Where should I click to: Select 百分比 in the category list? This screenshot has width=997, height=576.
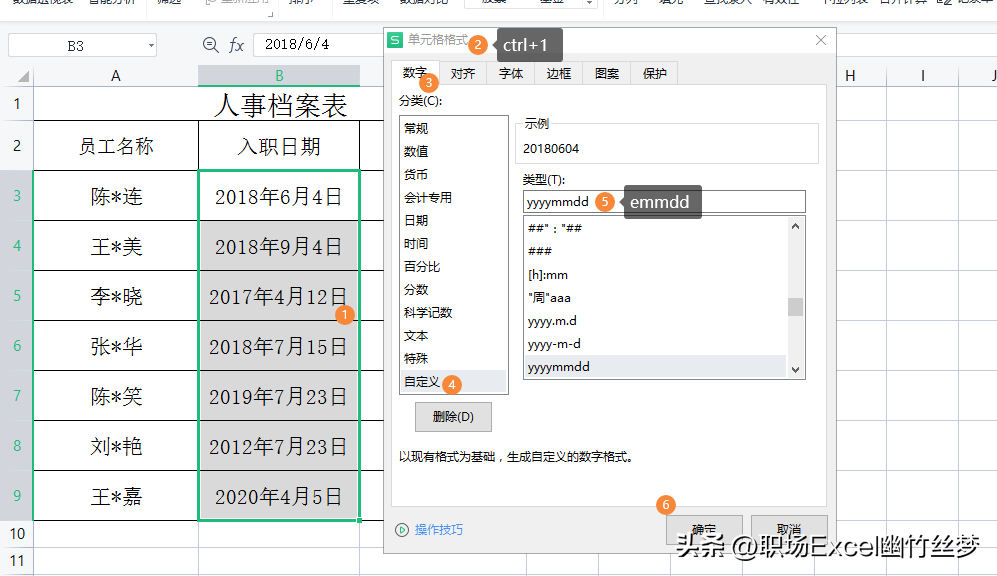click(453, 266)
